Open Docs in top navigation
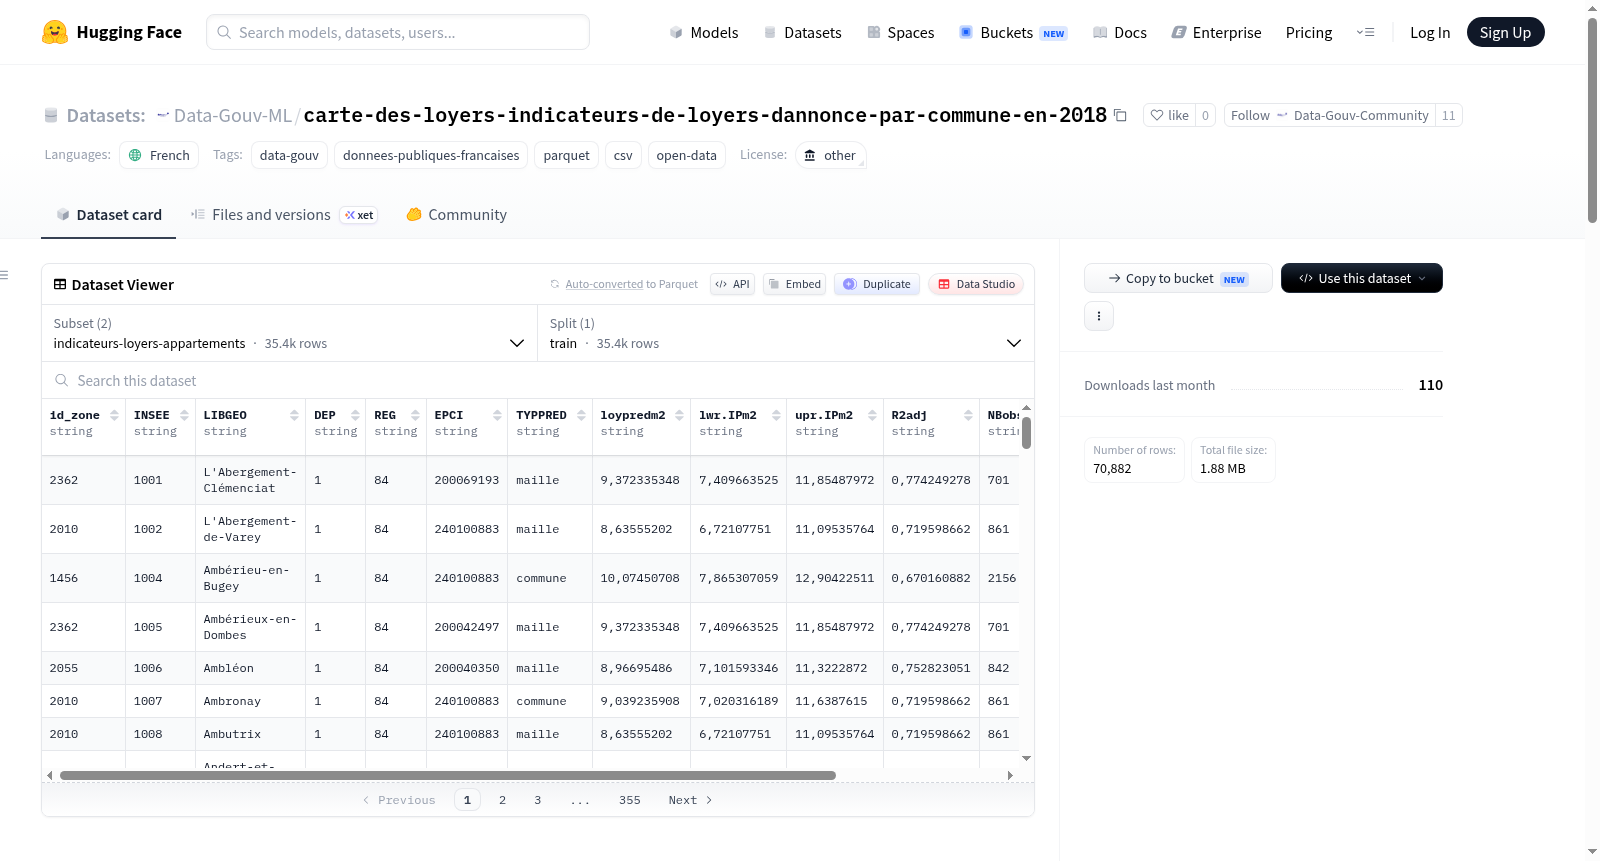1600x861 pixels. coord(1120,32)
